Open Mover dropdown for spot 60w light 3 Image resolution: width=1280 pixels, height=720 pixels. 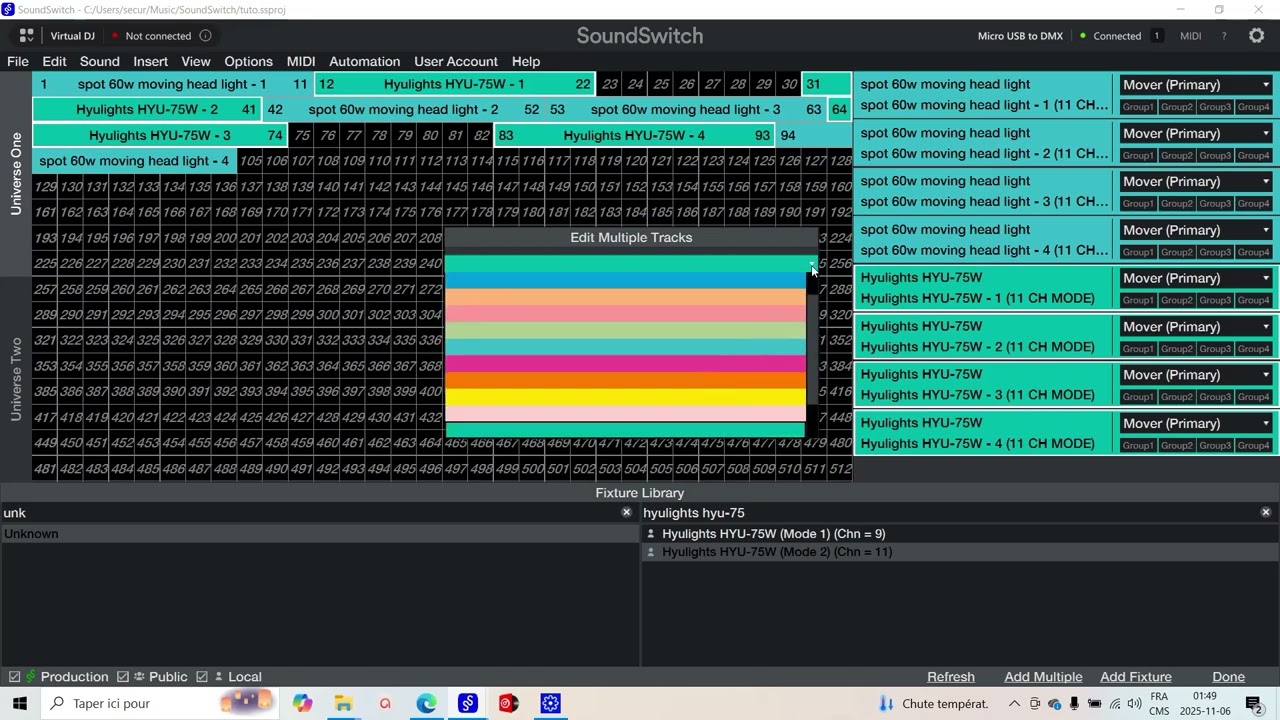[x=1196, y=182]
